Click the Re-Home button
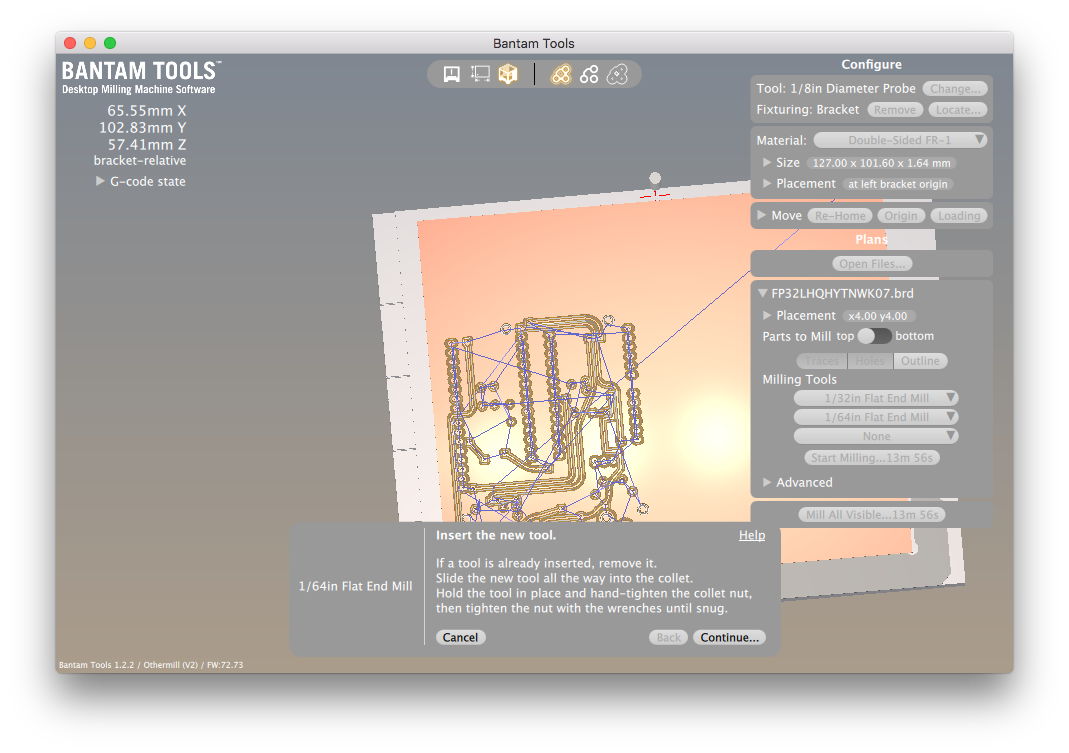The height and width of the screenshot is (753, 1069). (x=840, y=216)
